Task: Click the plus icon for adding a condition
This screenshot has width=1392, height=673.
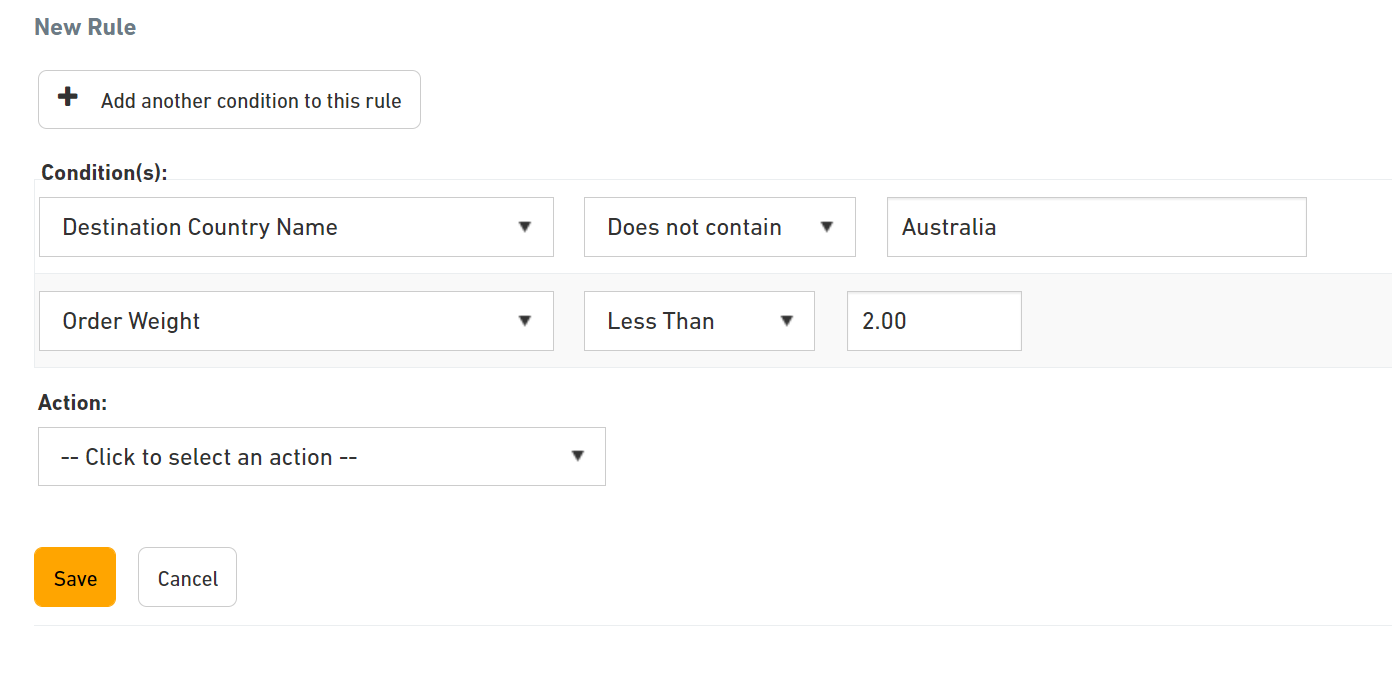Action: (x=68, y=98)
